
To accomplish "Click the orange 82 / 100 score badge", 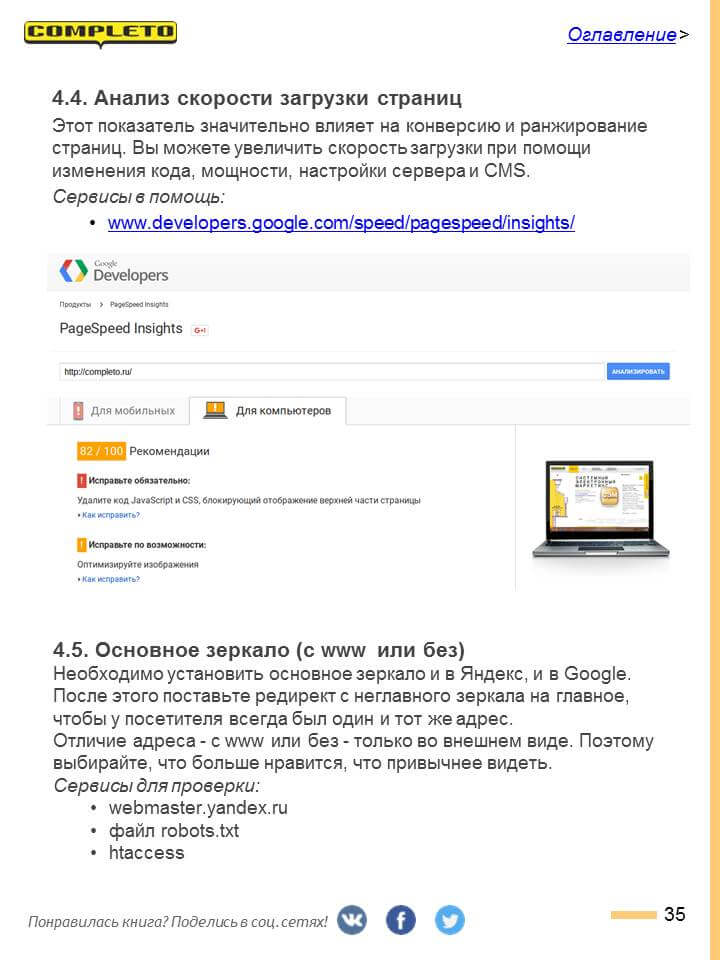I will click(101, 451).
